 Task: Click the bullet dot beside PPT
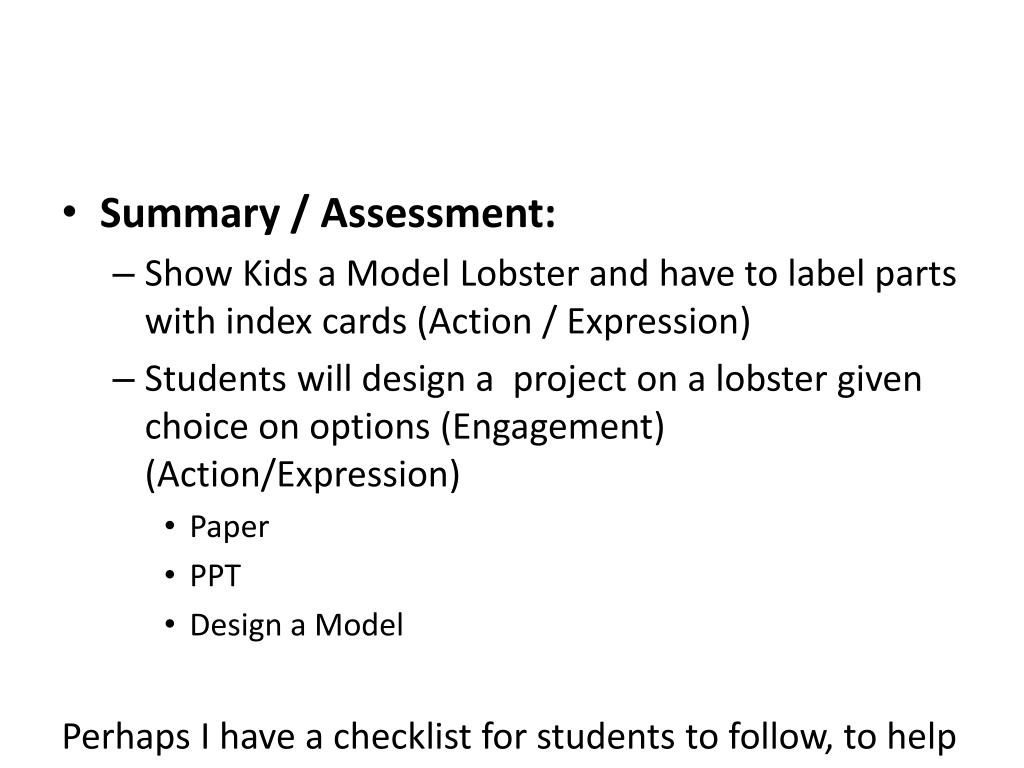[x=170, y=575]
